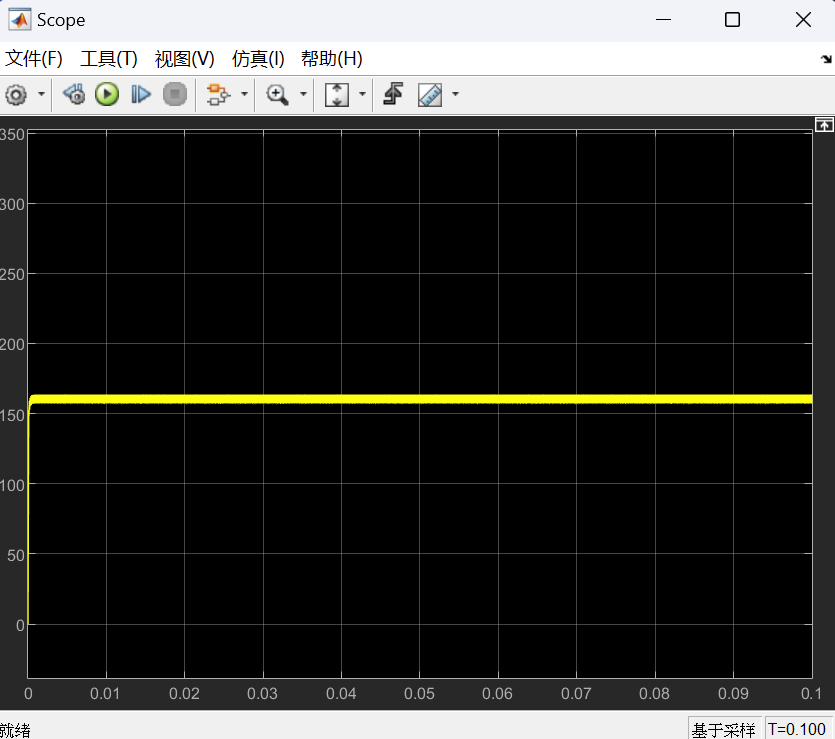
Task: Expand the axes scaling dropdown arrow
Action: [x=363, y=94]
